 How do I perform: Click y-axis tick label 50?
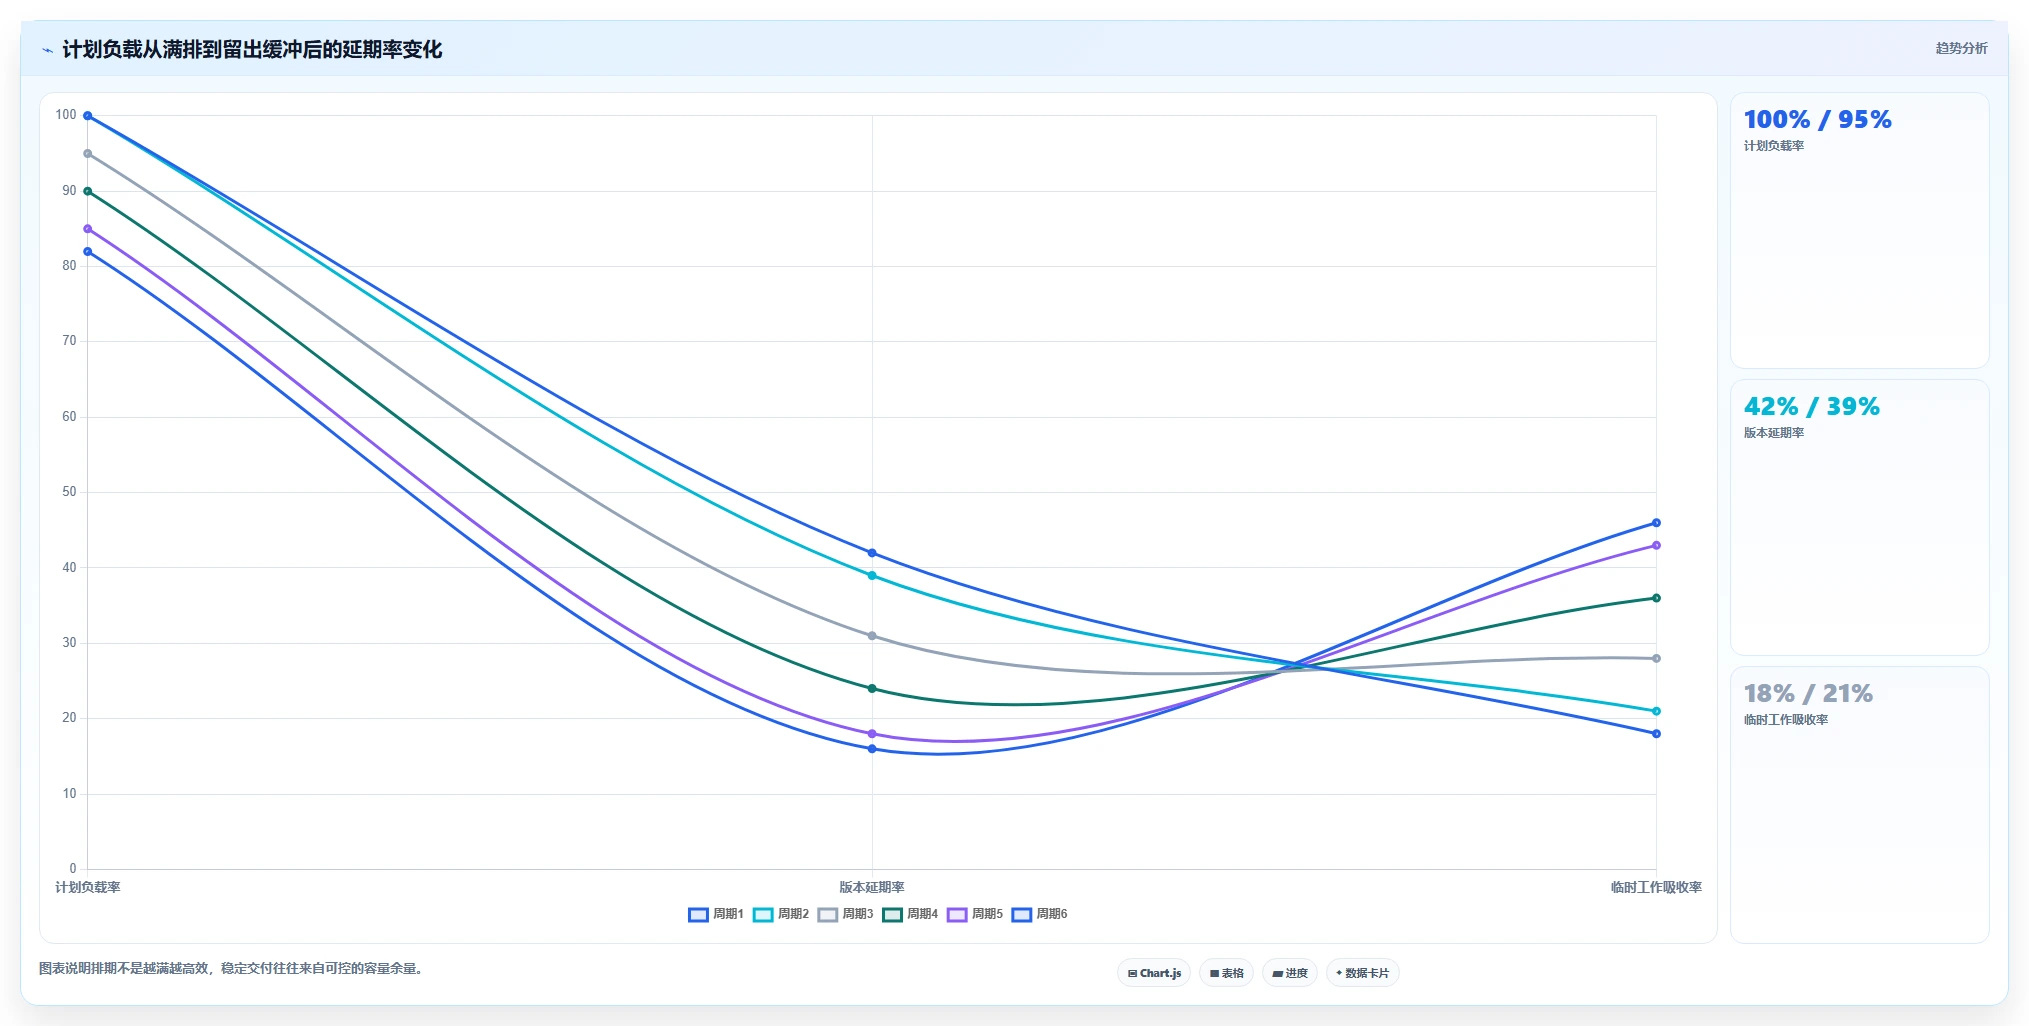pos(69,492)
